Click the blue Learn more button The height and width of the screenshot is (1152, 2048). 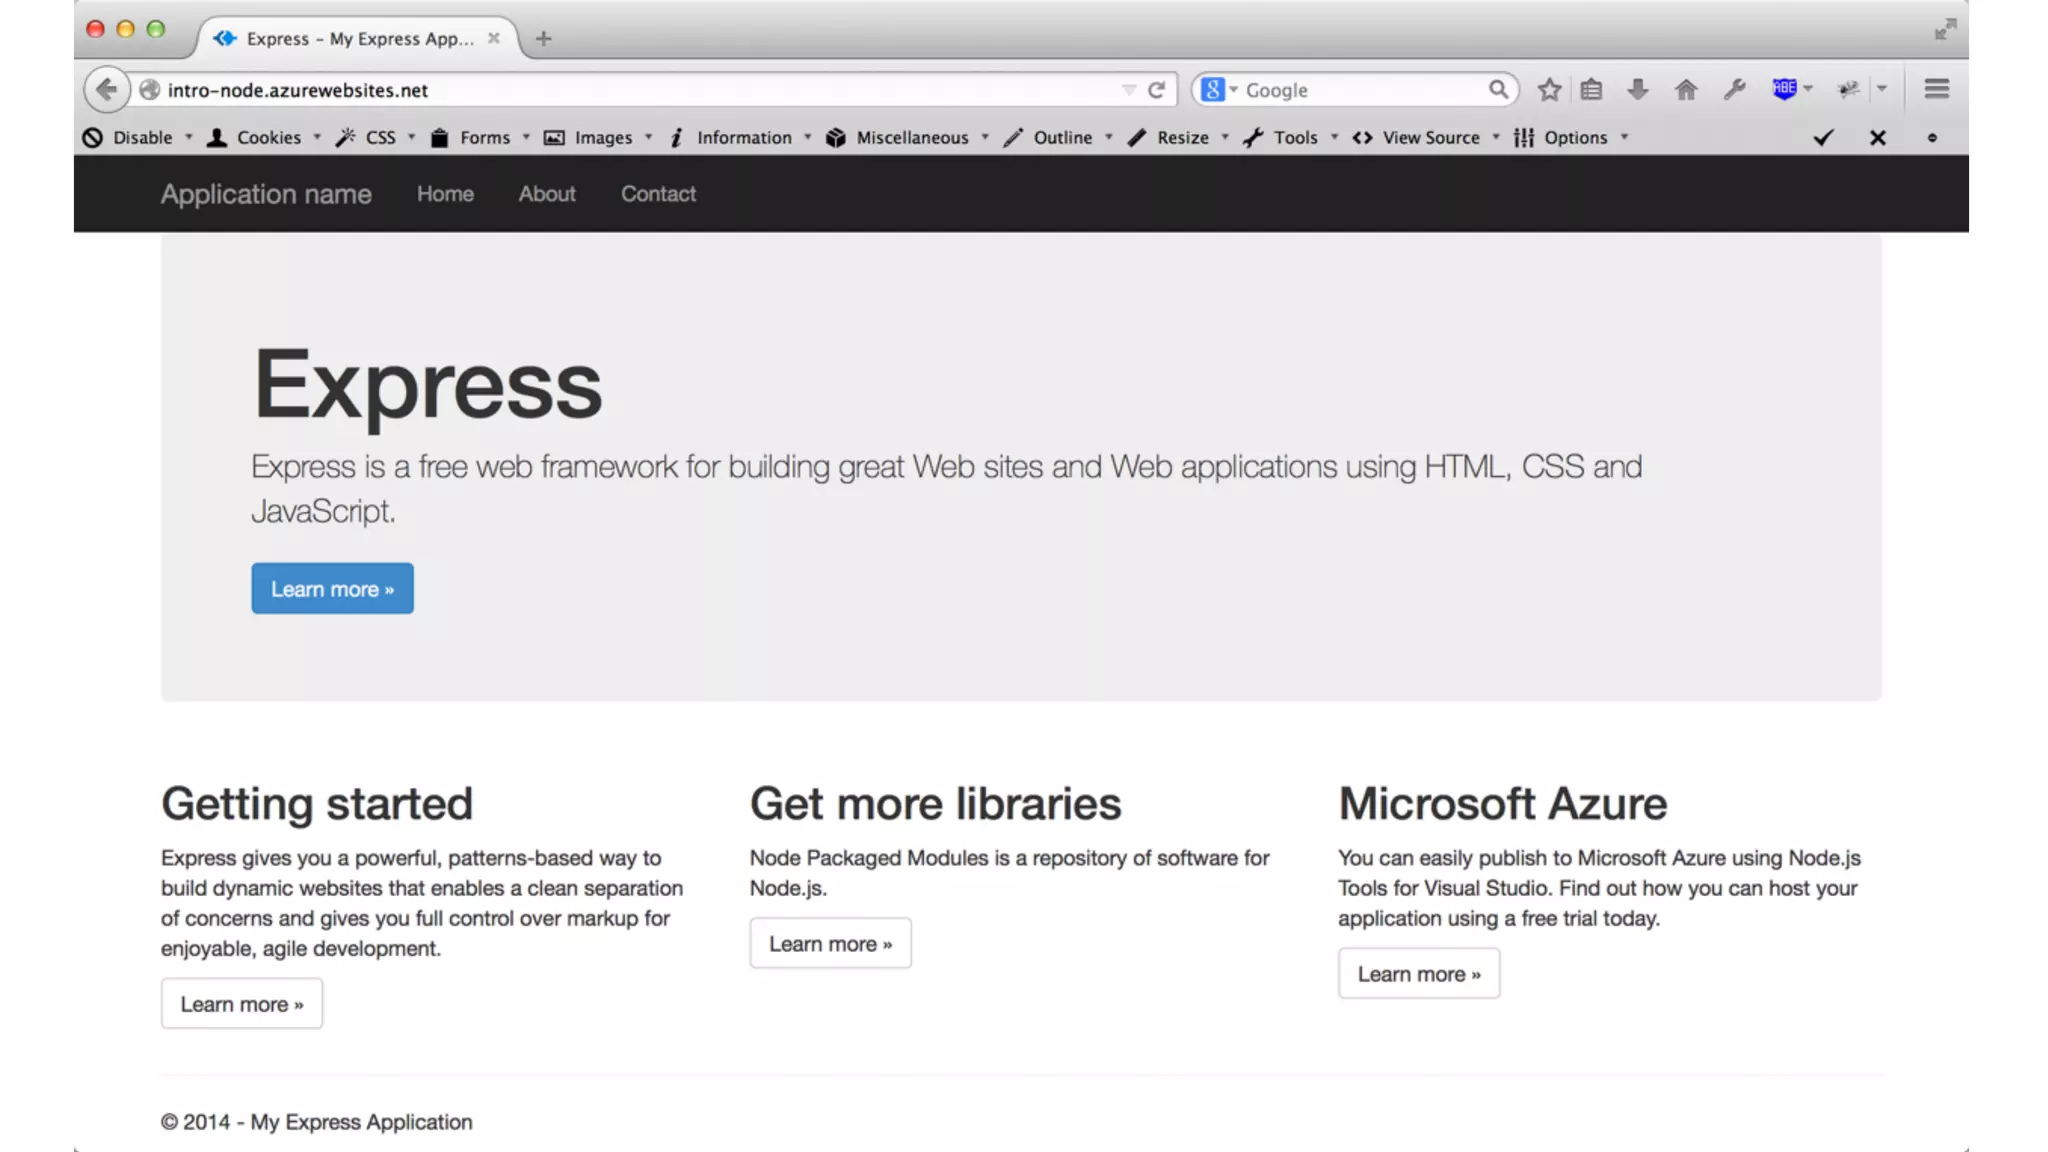click(x=332, y=588)
